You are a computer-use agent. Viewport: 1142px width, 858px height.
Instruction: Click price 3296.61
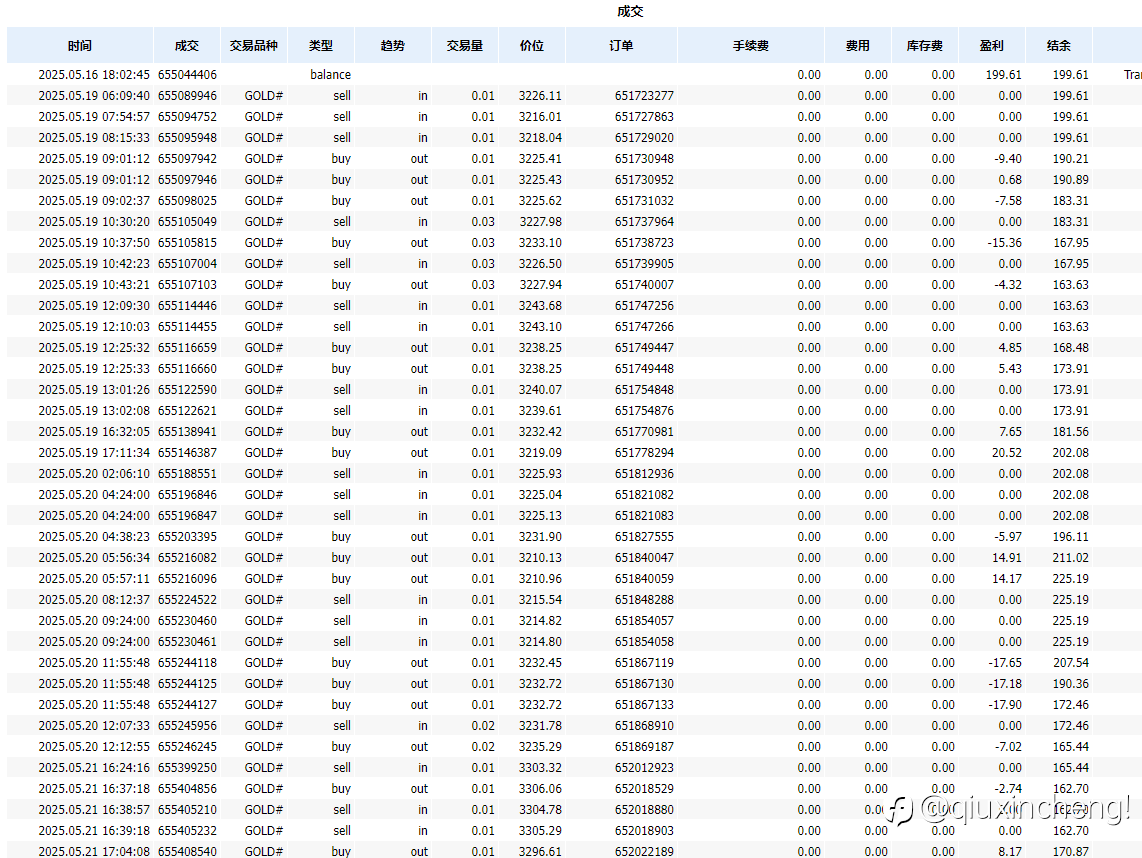540,852
